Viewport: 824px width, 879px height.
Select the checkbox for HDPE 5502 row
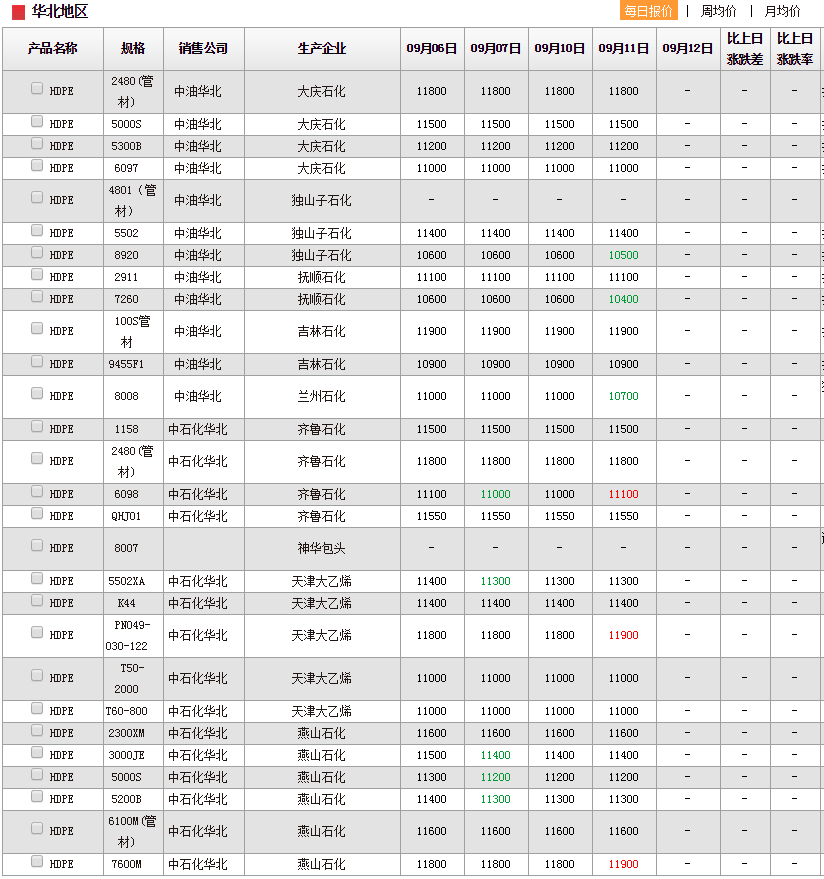[37, 230]
